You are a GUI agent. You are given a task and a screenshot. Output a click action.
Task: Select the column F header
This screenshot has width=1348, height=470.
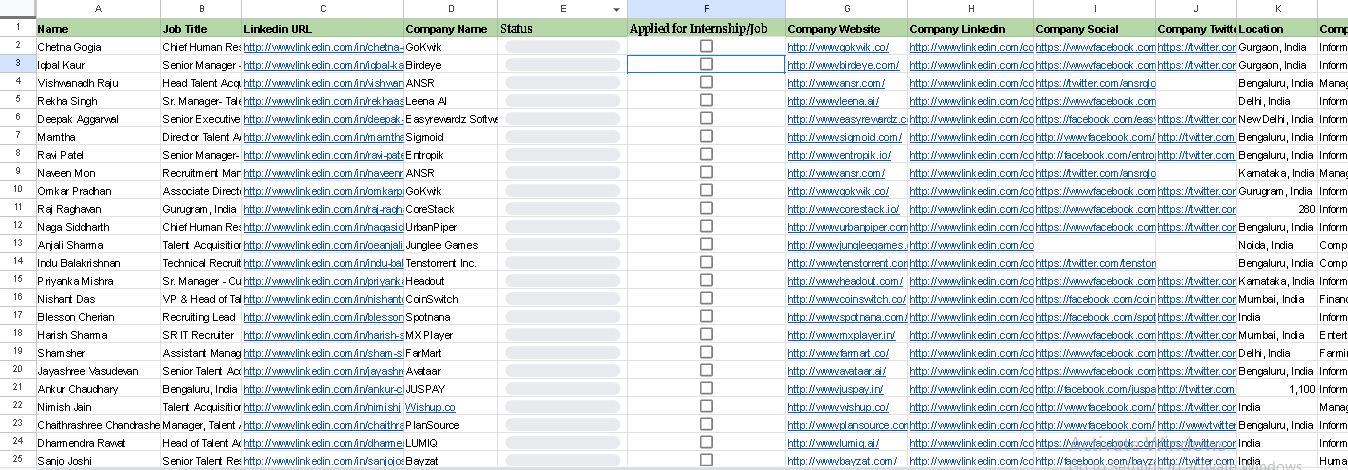click(706, 9)
